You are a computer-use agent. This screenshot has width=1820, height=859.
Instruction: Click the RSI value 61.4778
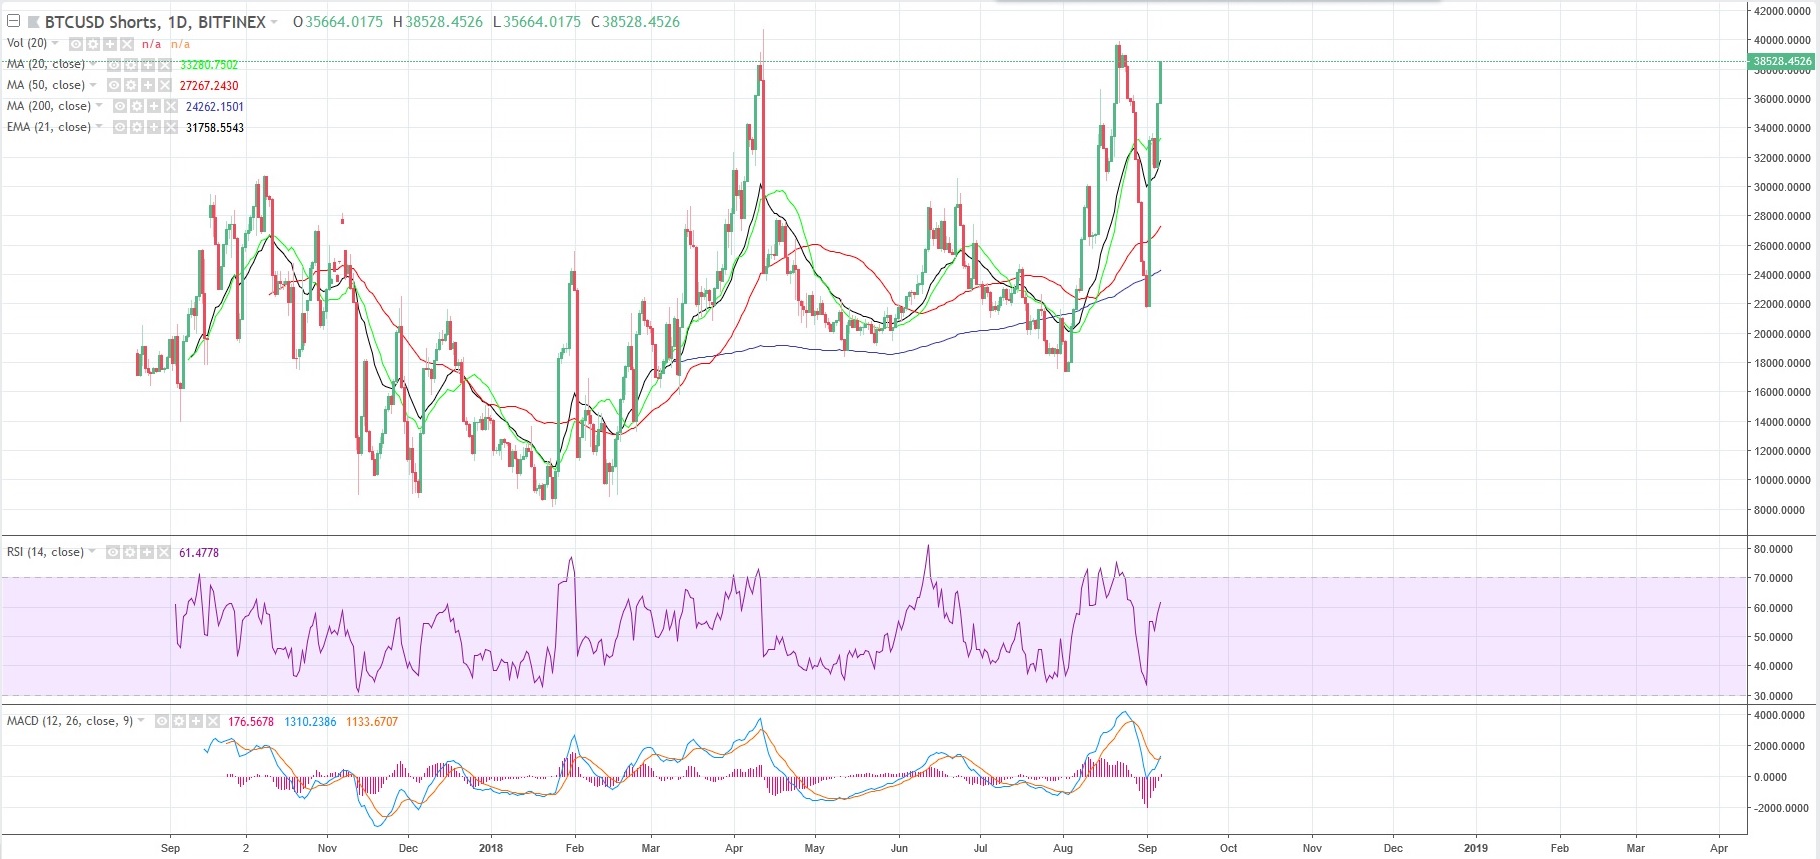coord(199,553)
